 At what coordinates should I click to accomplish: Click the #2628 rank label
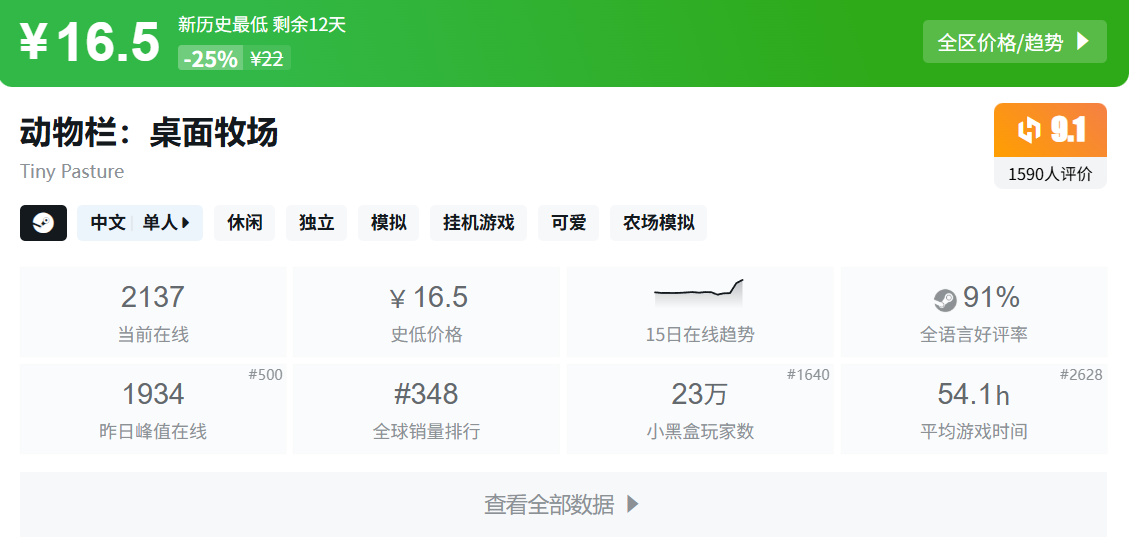pyautogui.click(x=1081, y=375)
